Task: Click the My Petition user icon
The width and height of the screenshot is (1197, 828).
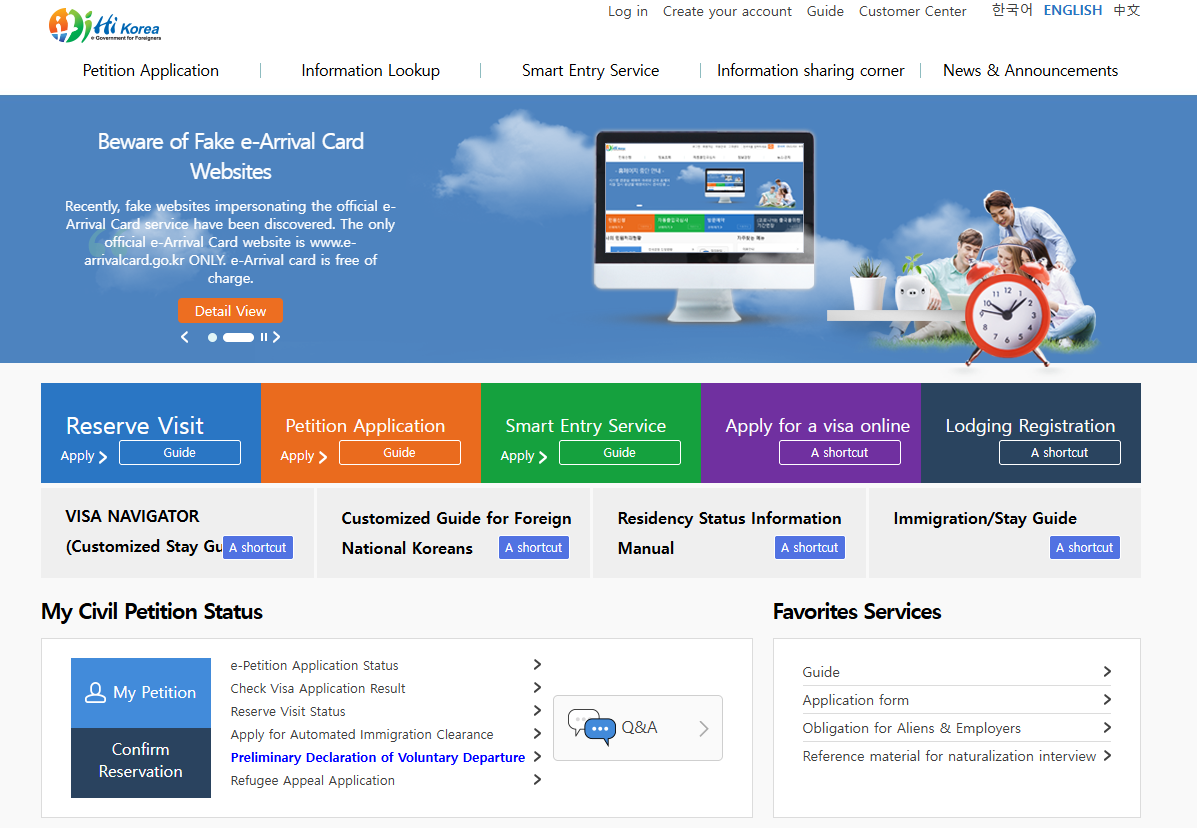Action: [x=95, y=692]
